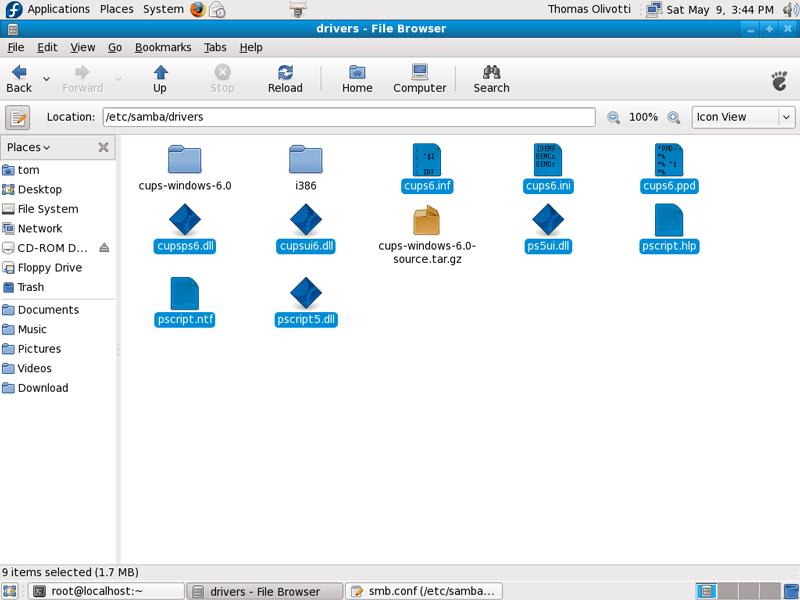Open the Places menu in top panel
The image size is (800, 600).
117,9
